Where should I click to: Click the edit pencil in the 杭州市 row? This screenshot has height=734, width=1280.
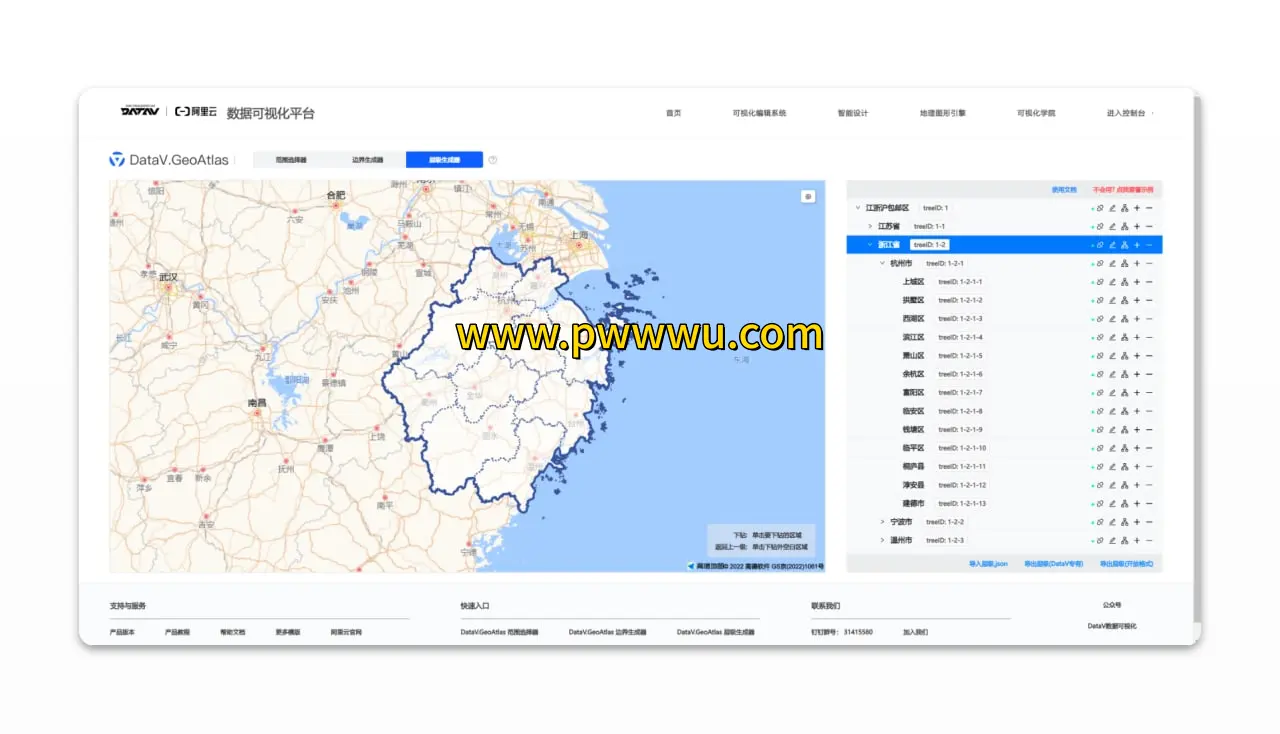coord(1112,264)
